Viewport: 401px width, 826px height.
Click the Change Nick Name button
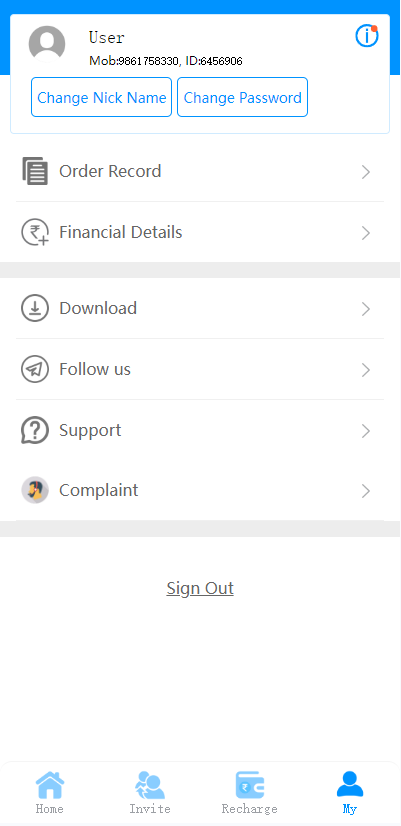102,97
